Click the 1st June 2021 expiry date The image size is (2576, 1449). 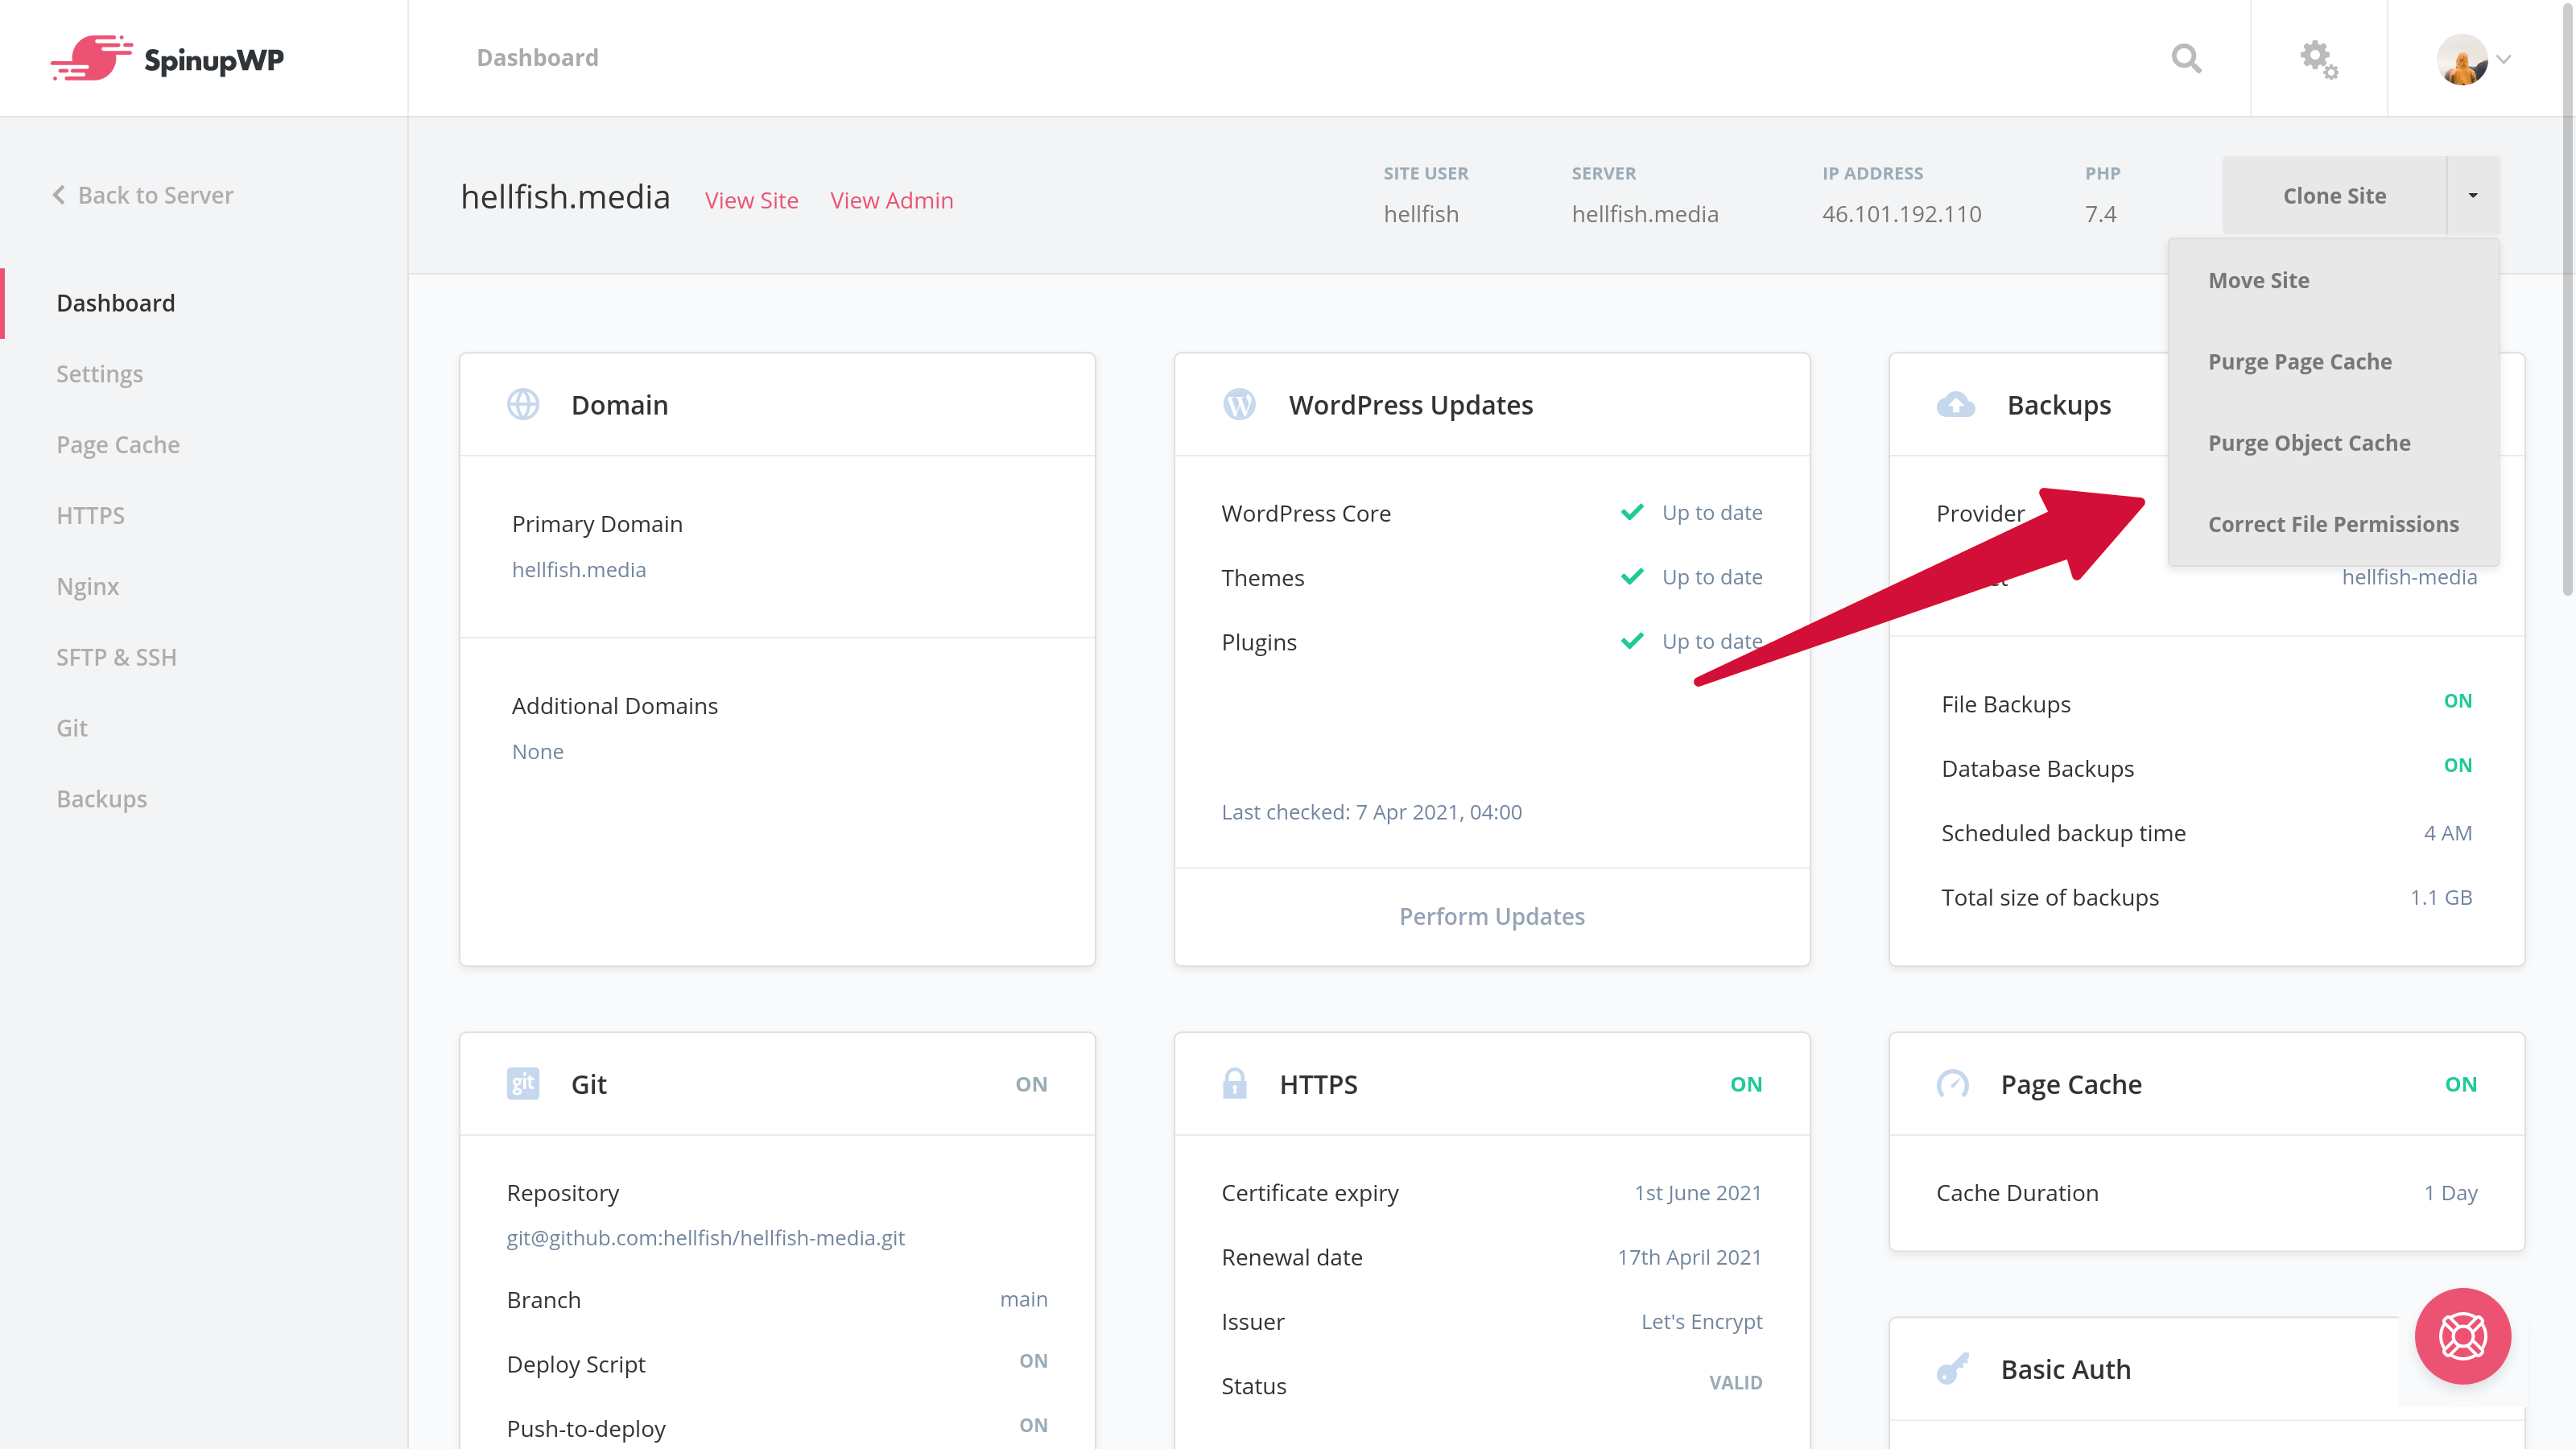click(x=1697, y=1192)
